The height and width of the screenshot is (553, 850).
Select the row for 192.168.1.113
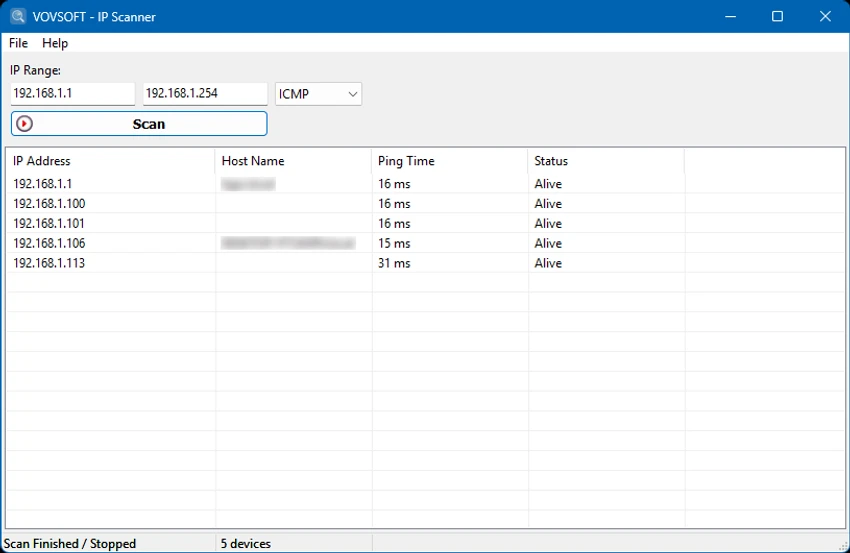click(426, 263)
